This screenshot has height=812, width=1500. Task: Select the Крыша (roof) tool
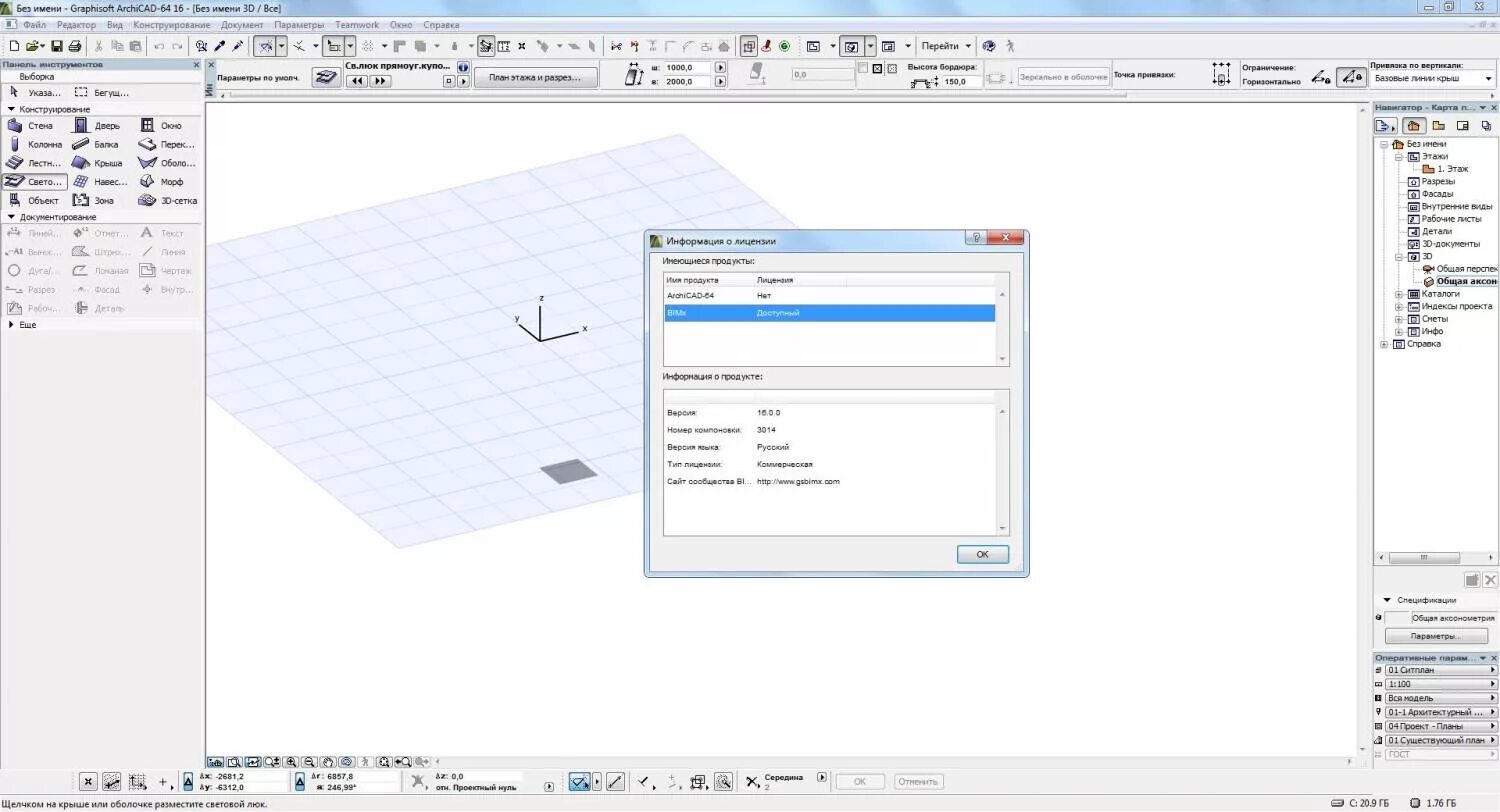[x=98, y=163]
